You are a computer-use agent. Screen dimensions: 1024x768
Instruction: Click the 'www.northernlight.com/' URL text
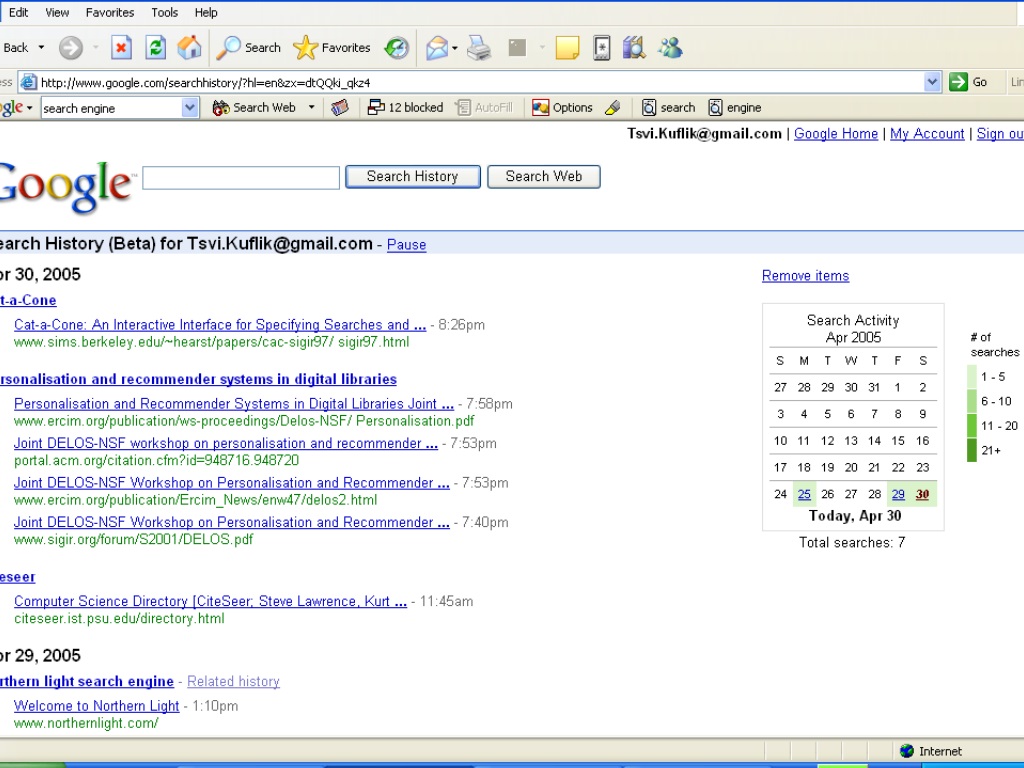pyautogui.click(x=86, y=724)
